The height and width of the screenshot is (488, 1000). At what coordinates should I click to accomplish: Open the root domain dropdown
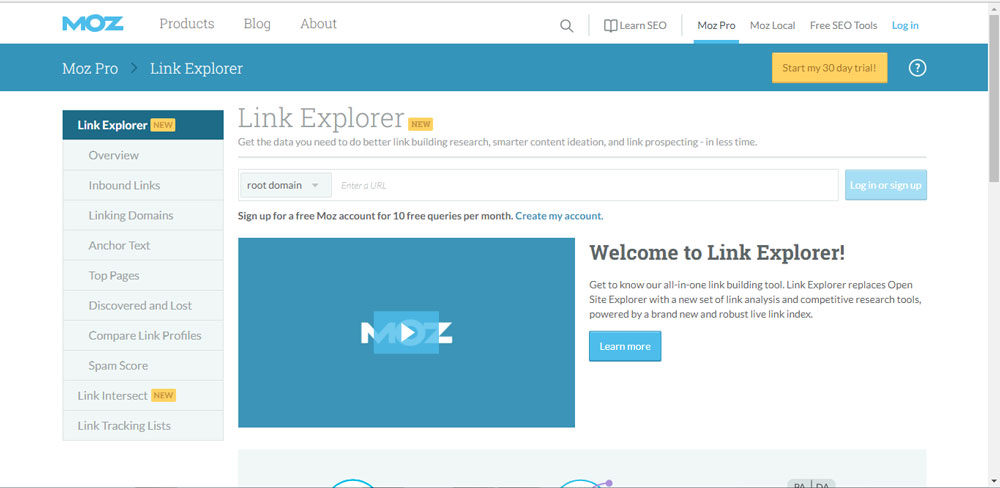tap(286, 185)
